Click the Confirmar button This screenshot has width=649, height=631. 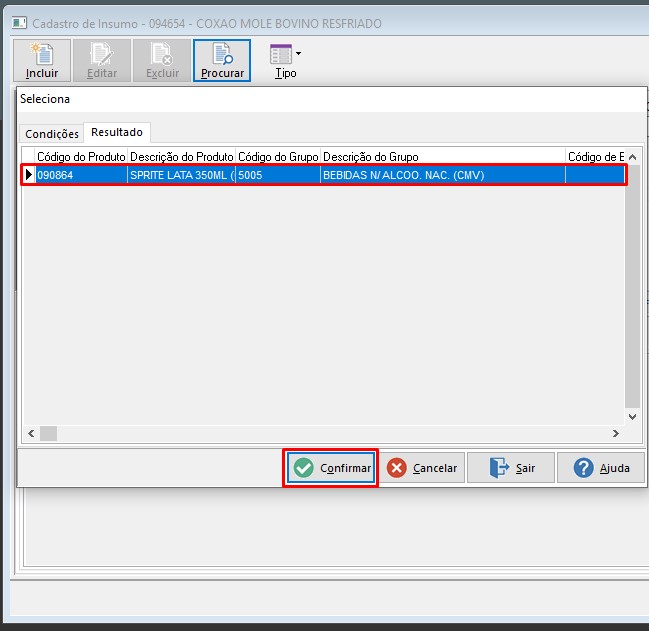tap(331, 468)
